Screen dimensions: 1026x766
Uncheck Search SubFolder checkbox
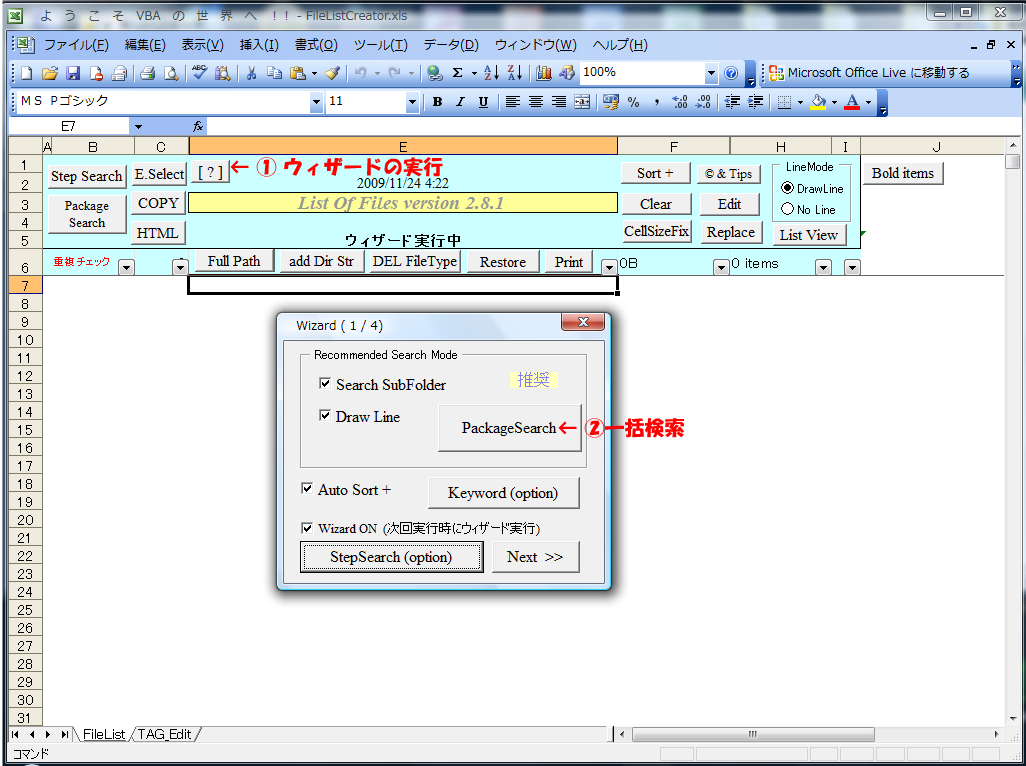pos(325,383)
